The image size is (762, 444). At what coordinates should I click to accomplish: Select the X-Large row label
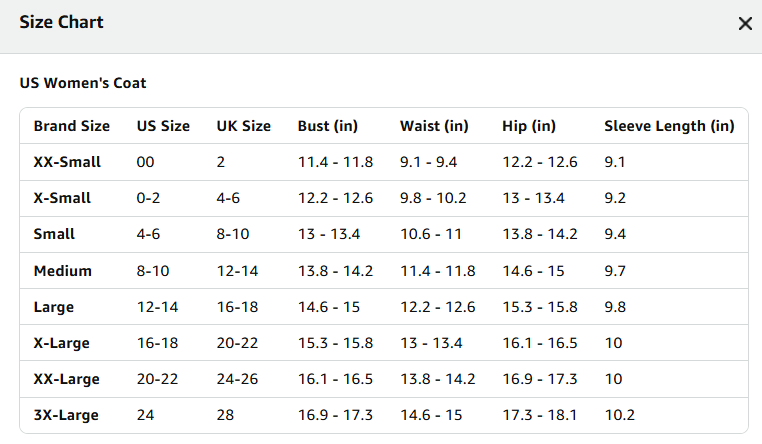tap(61, 343)
